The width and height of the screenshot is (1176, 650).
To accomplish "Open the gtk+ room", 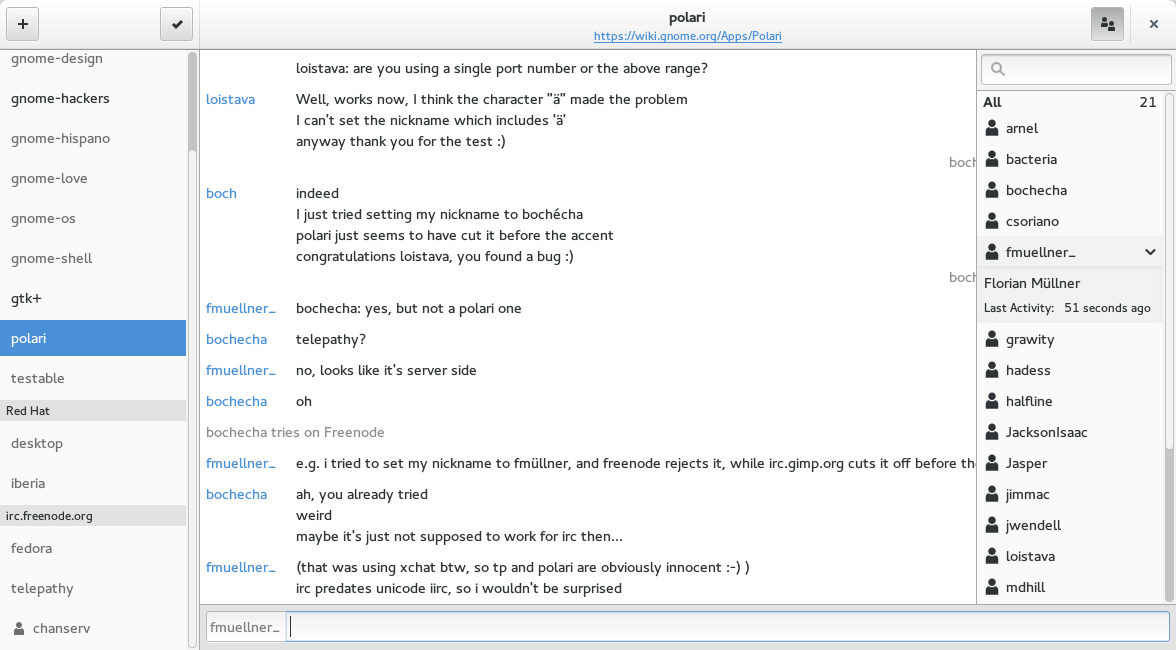I will pos(93,298).
